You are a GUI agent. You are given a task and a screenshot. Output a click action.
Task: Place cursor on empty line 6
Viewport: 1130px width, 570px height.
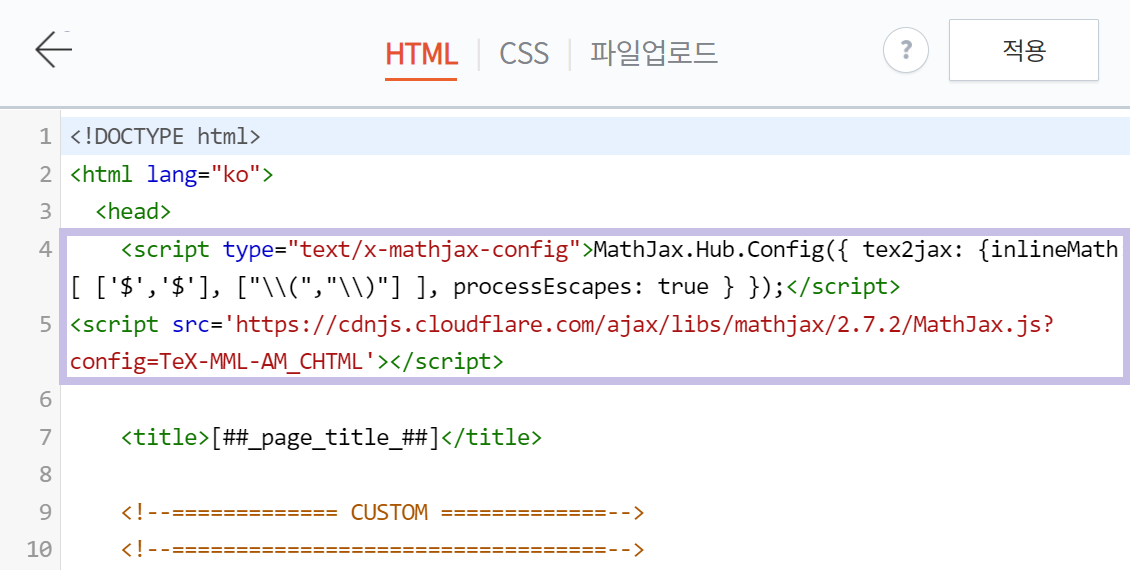tap(595, 399)
